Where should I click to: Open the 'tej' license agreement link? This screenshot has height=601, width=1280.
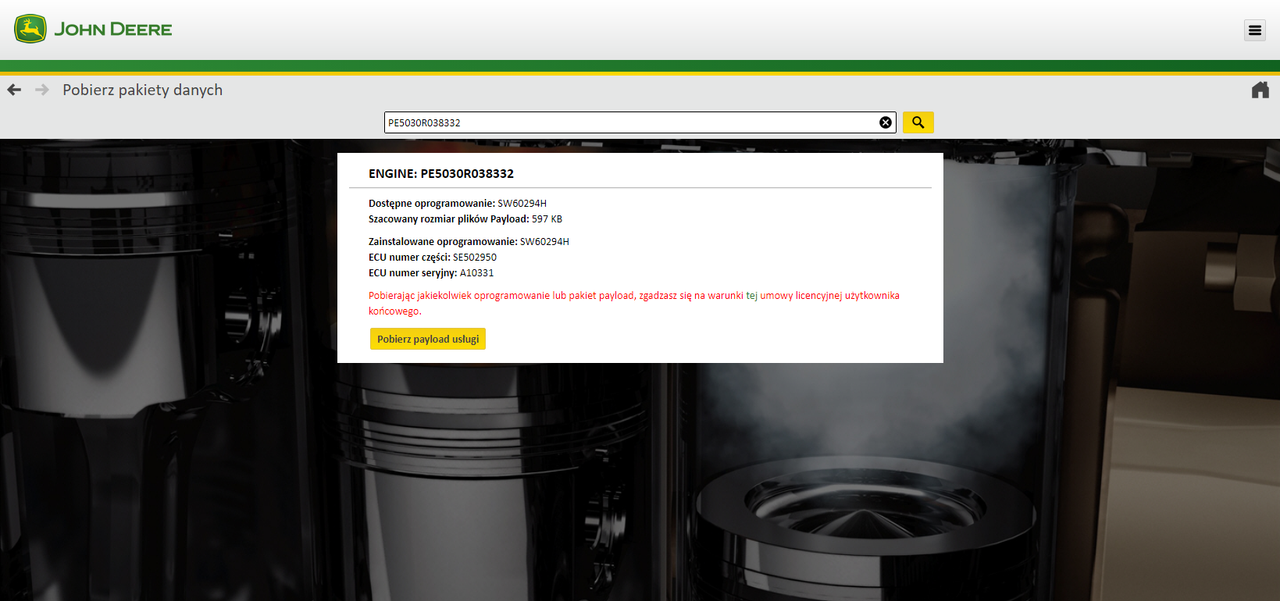pos(752,296)
